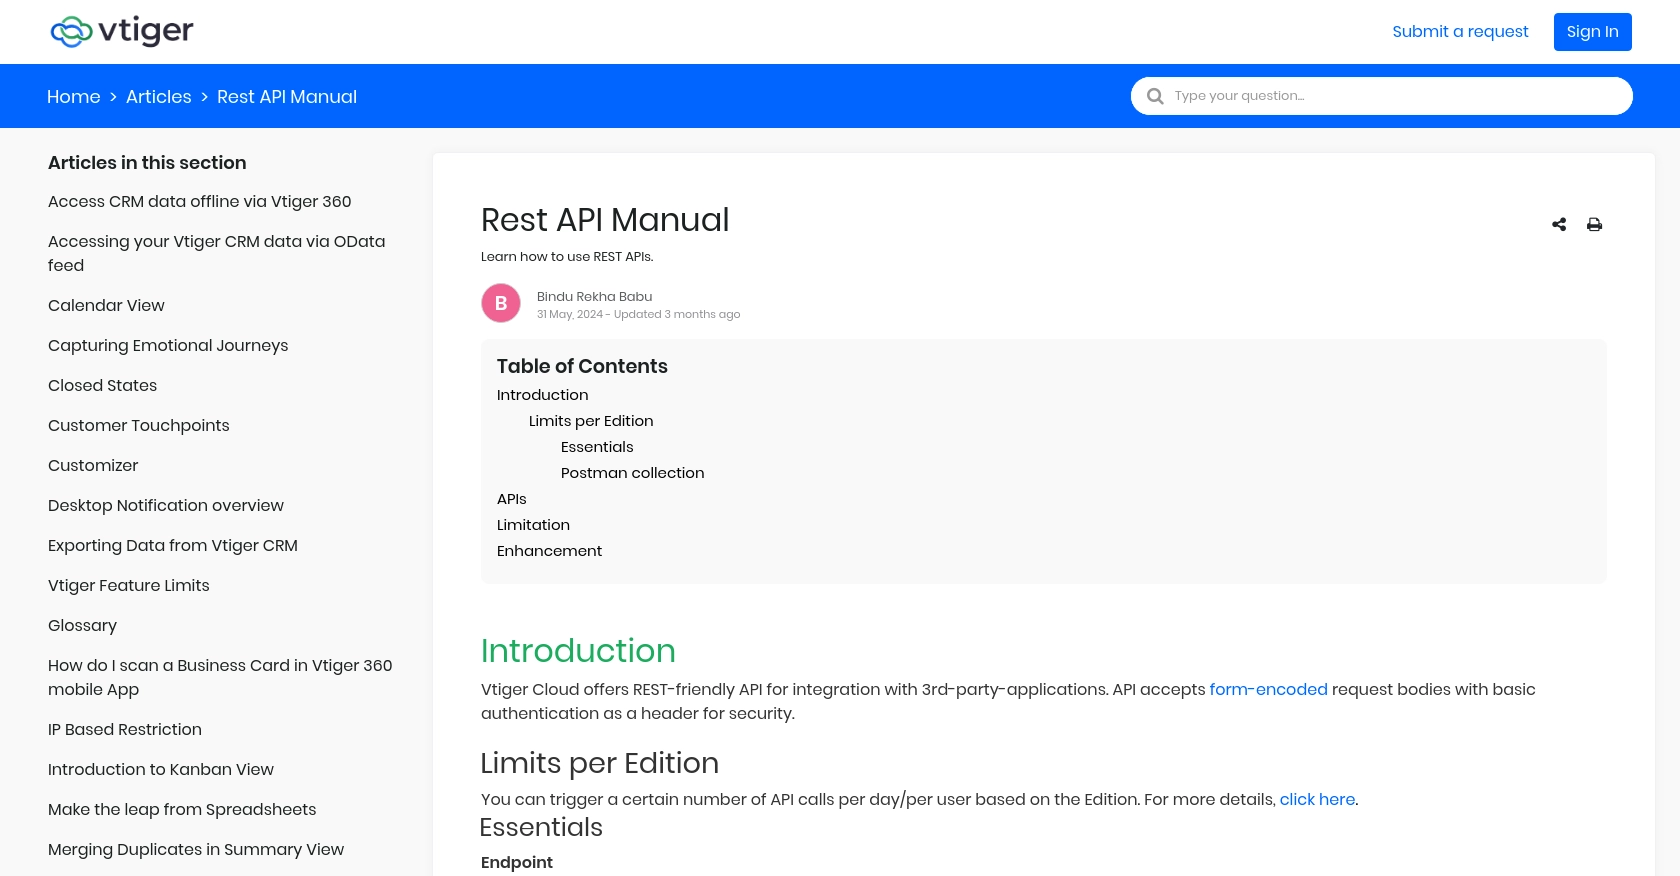Image resolution: width=1680 pixels, height=876 pixels.
Task: Open Glossary article
Action: 82,625
